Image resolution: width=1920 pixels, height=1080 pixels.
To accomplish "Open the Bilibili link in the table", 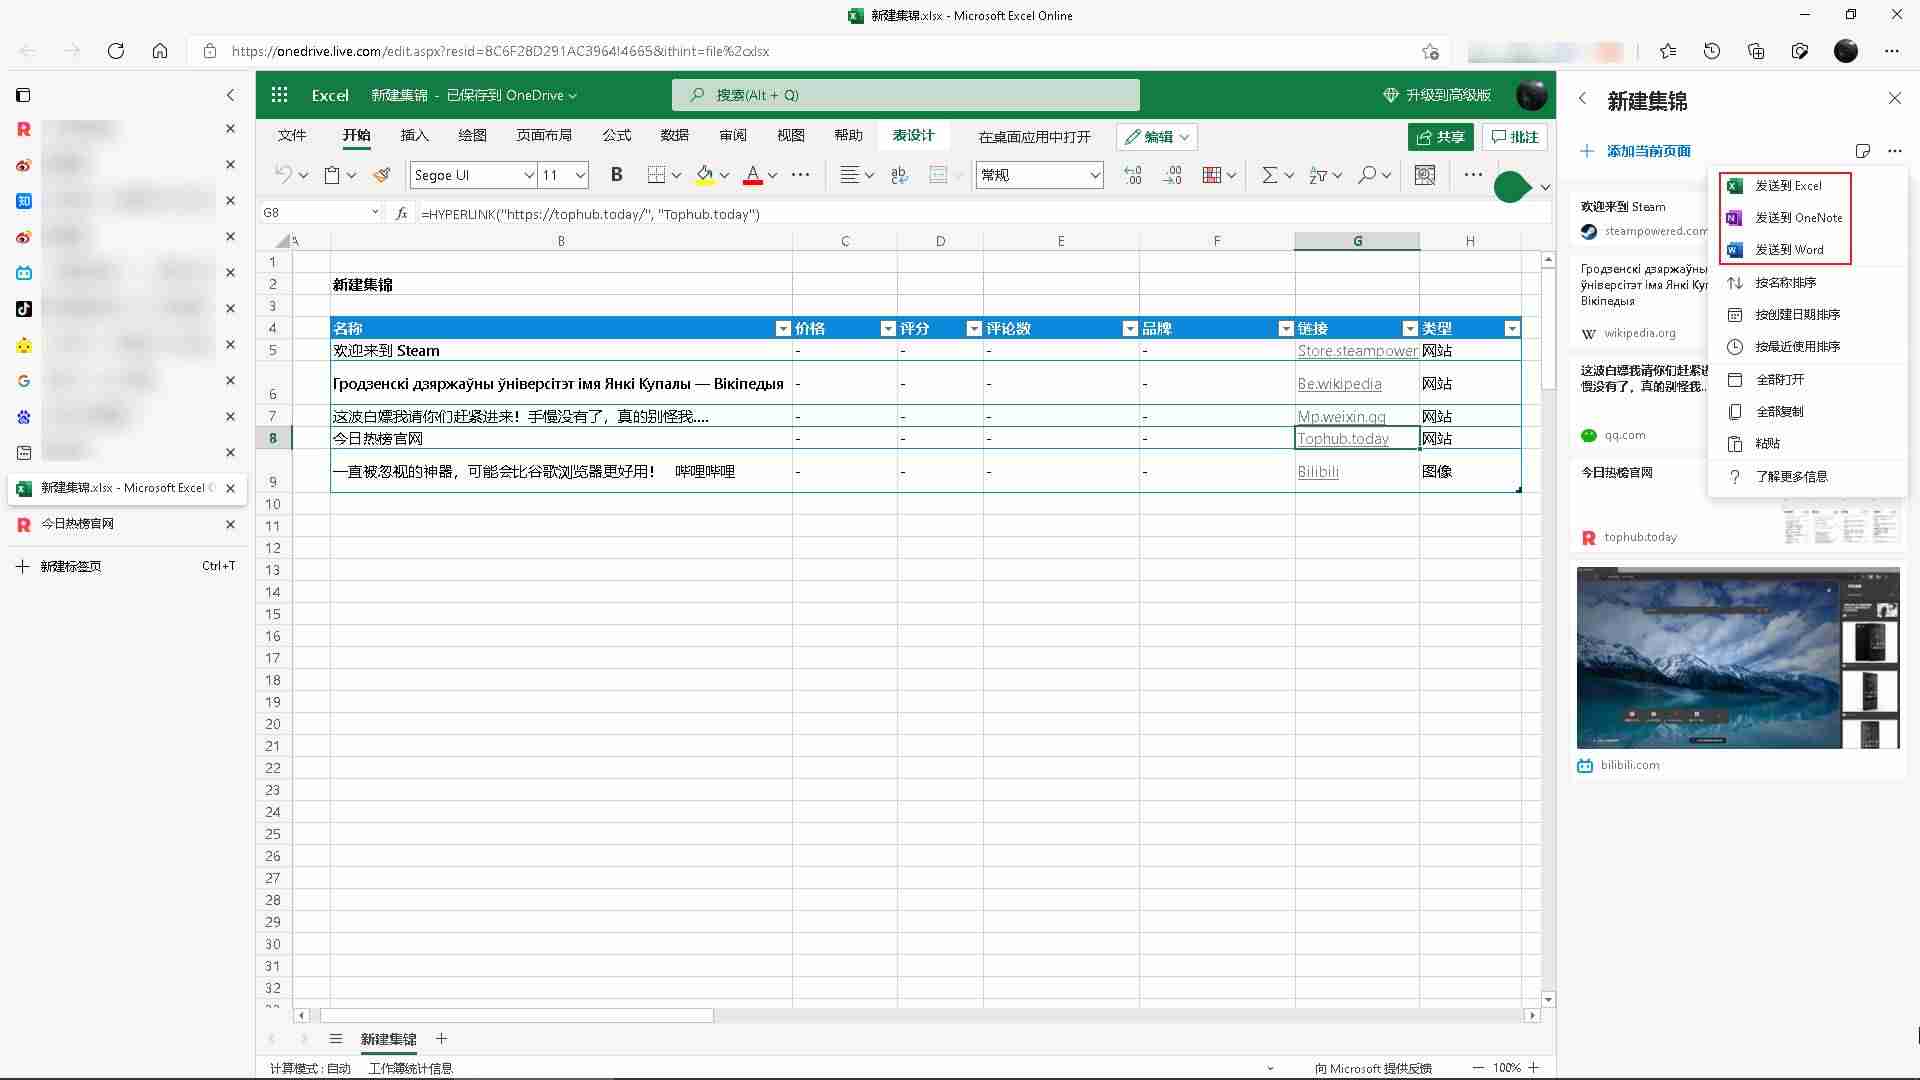I will click(x=1318, y=472).
